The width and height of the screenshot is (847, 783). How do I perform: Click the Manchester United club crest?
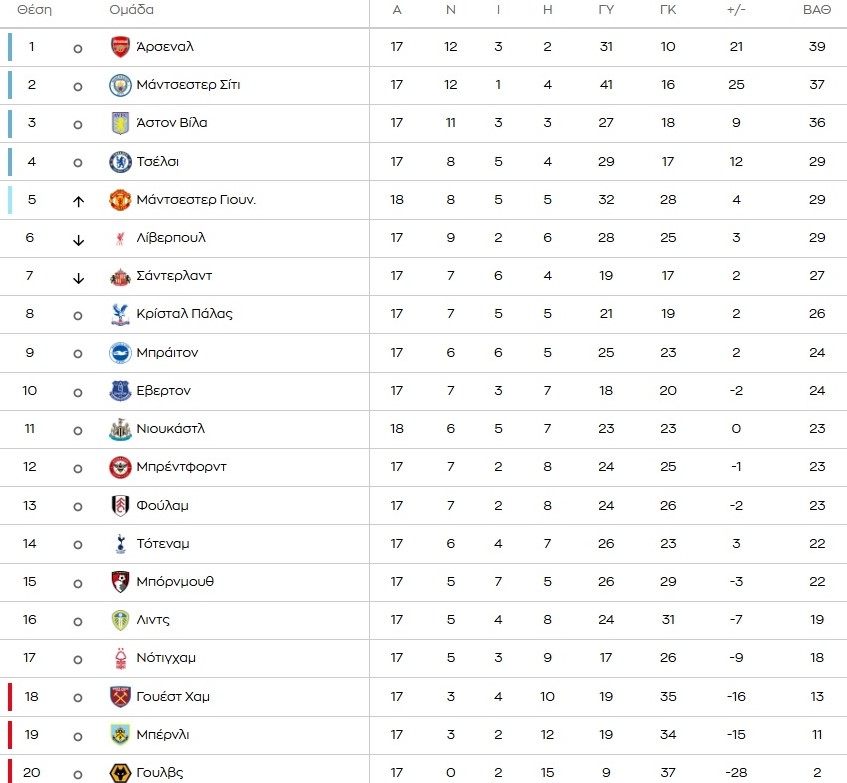pyautogui.click(x=120, y=200)
